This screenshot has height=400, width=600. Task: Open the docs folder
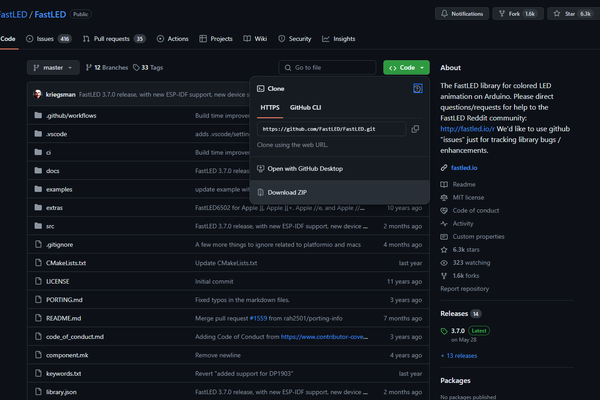tap(52, 171)
